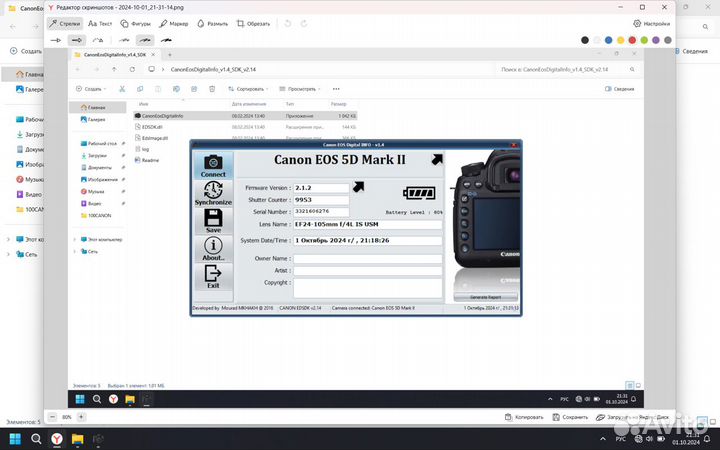Choose the Фигуры shapes tool
Screen dimensions: 720x450
(135, 23)
